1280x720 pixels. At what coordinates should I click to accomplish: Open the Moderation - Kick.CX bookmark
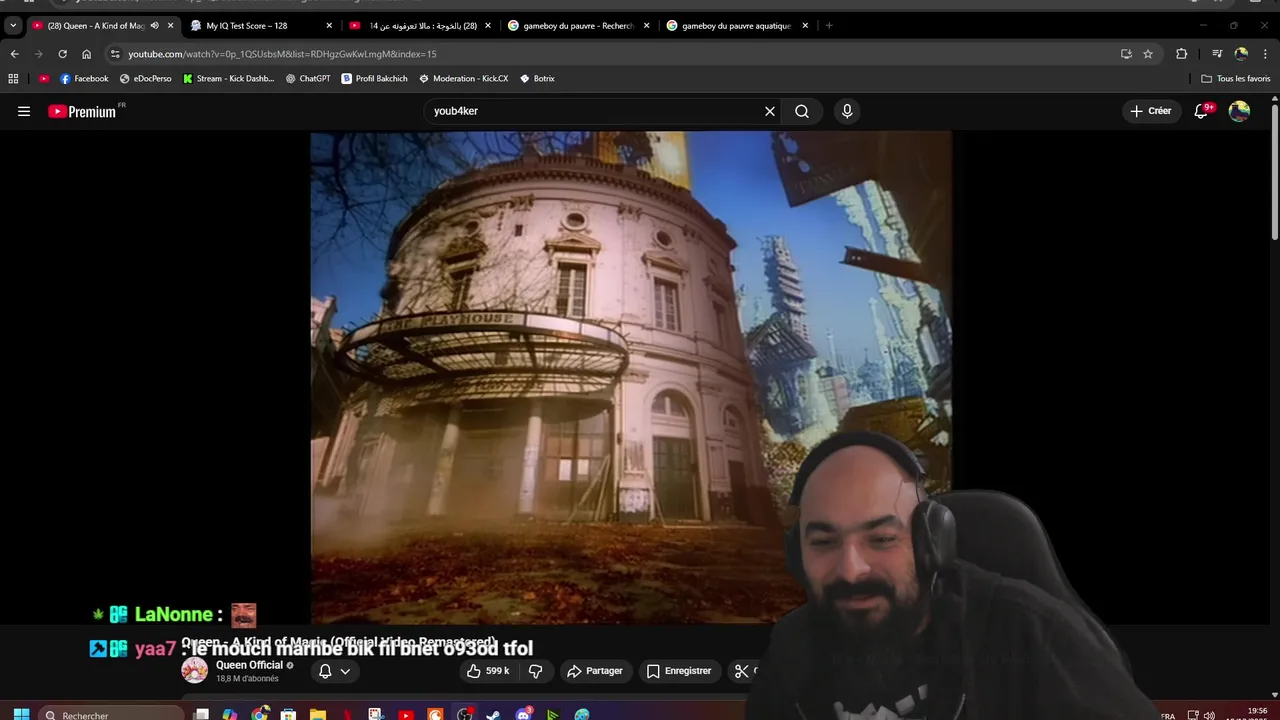[x=464, y=78]
